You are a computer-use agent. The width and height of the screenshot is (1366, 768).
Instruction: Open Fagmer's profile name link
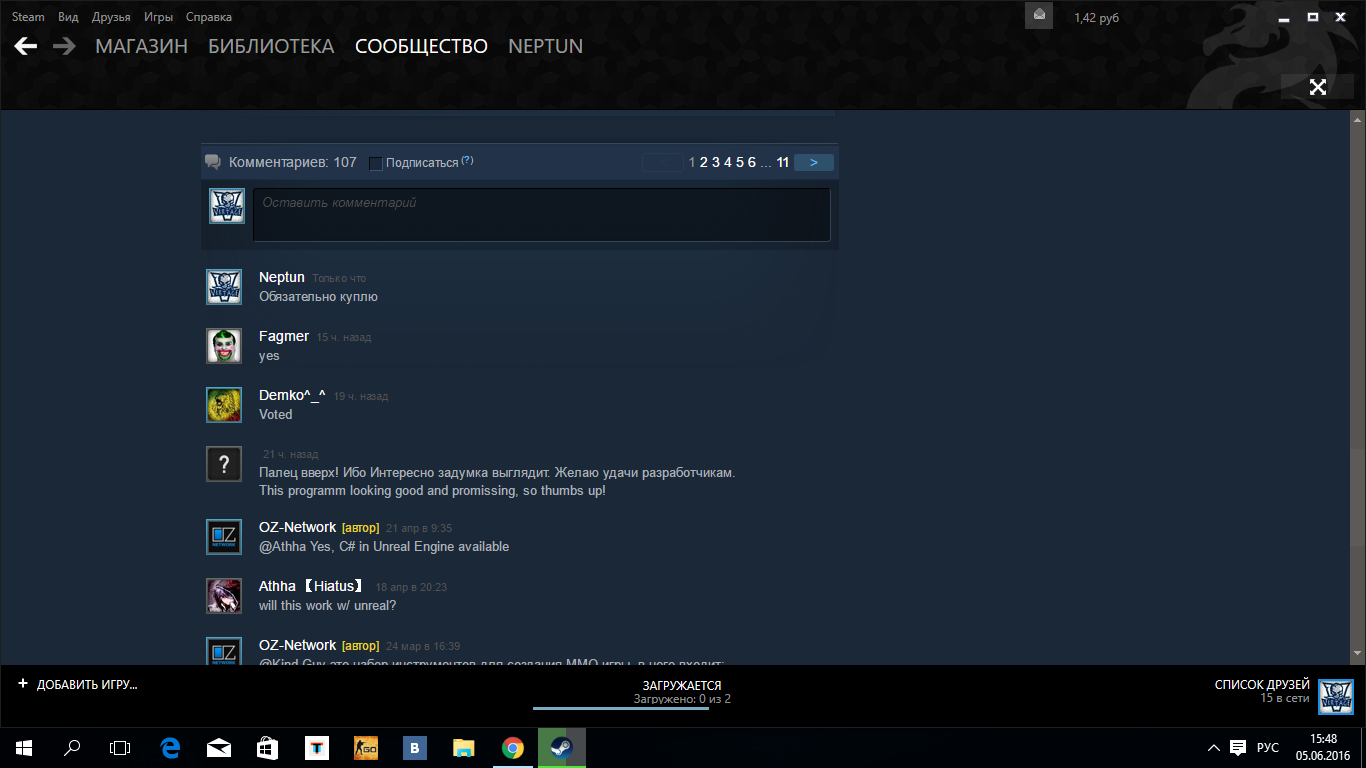[x=284, y=336]
